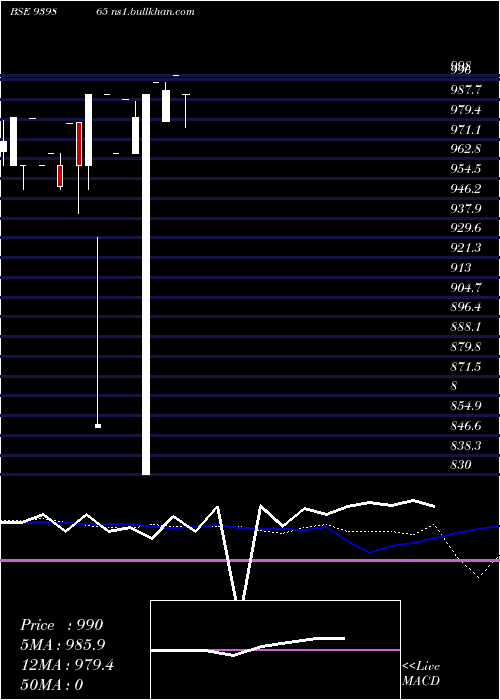The width and height of the screenshot is (500, 700).
Task: Click the 979.4 price axis label
Action: pyautogui.click(x=466, y=109)
